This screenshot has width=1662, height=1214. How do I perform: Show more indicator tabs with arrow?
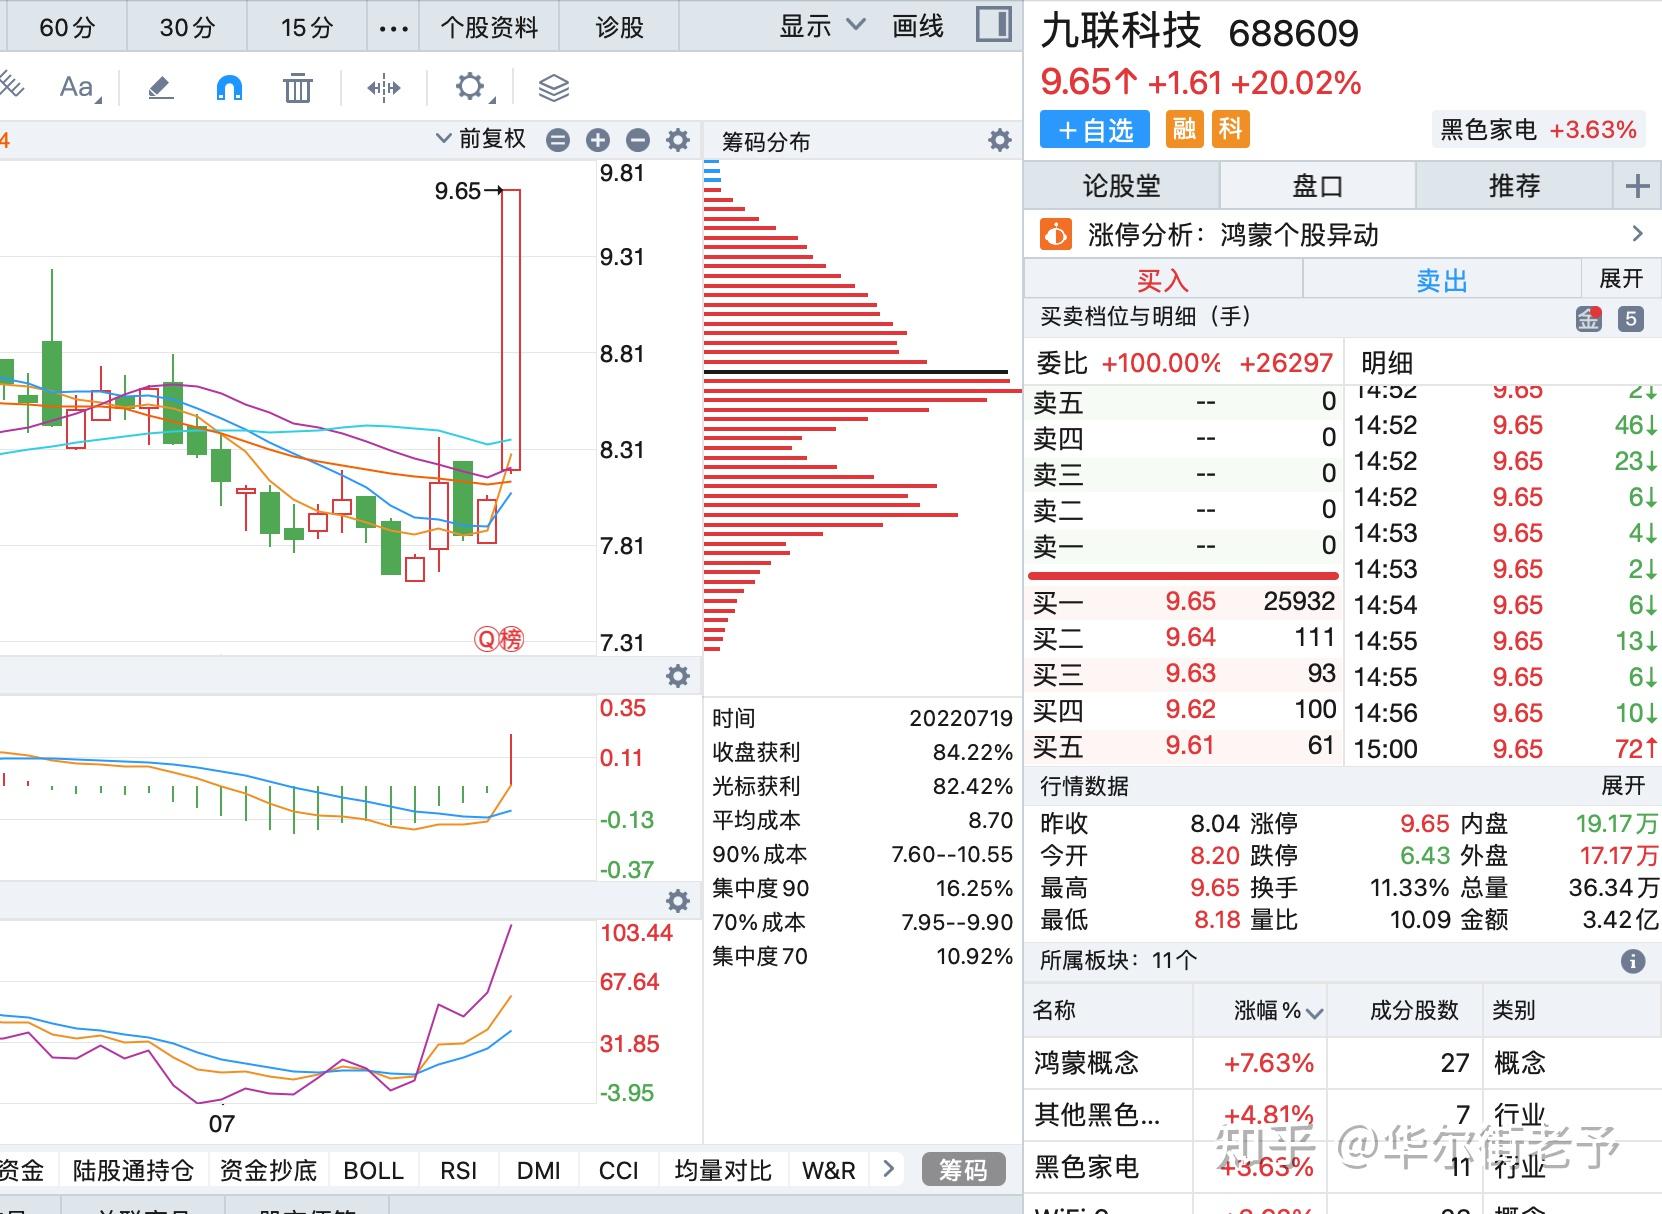pos(889,1168)
